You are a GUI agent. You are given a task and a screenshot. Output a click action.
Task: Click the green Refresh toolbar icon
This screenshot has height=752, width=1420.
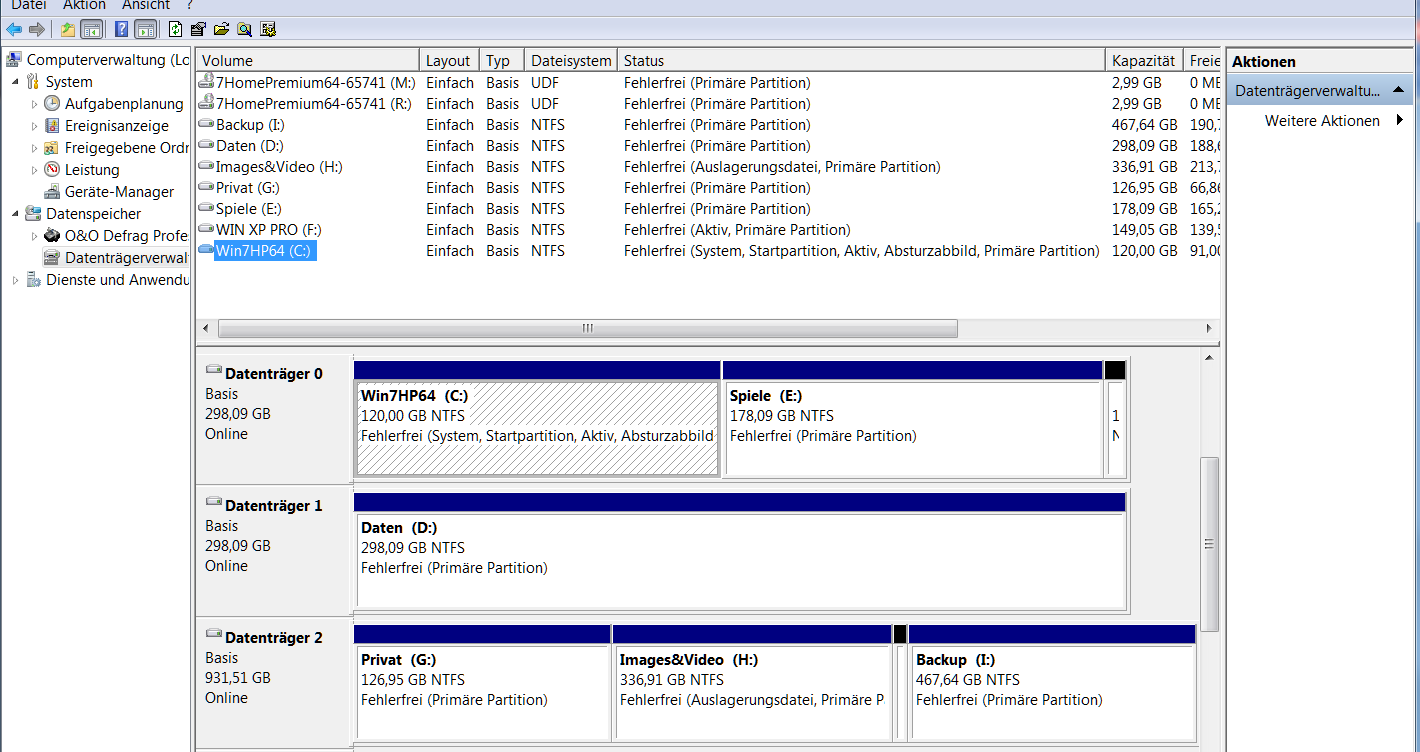point(176,29)
